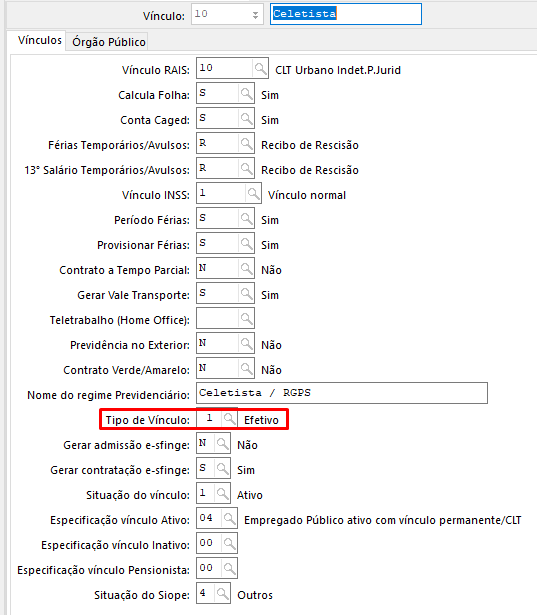Image resolution: width=537 pixels, height=615 pixels.
Task: Open search icon for Conta Caged
Action: pos(246,118)
